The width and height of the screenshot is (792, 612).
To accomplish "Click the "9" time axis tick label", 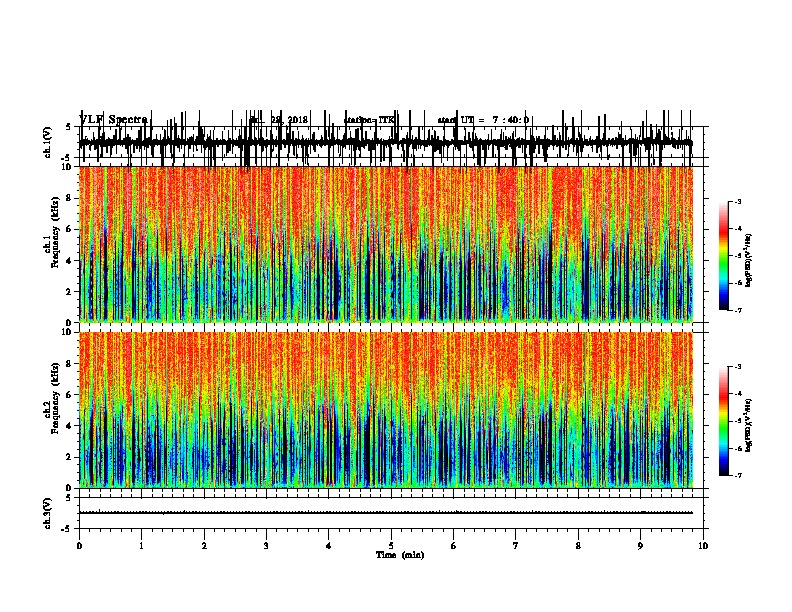I will (640, 546).
